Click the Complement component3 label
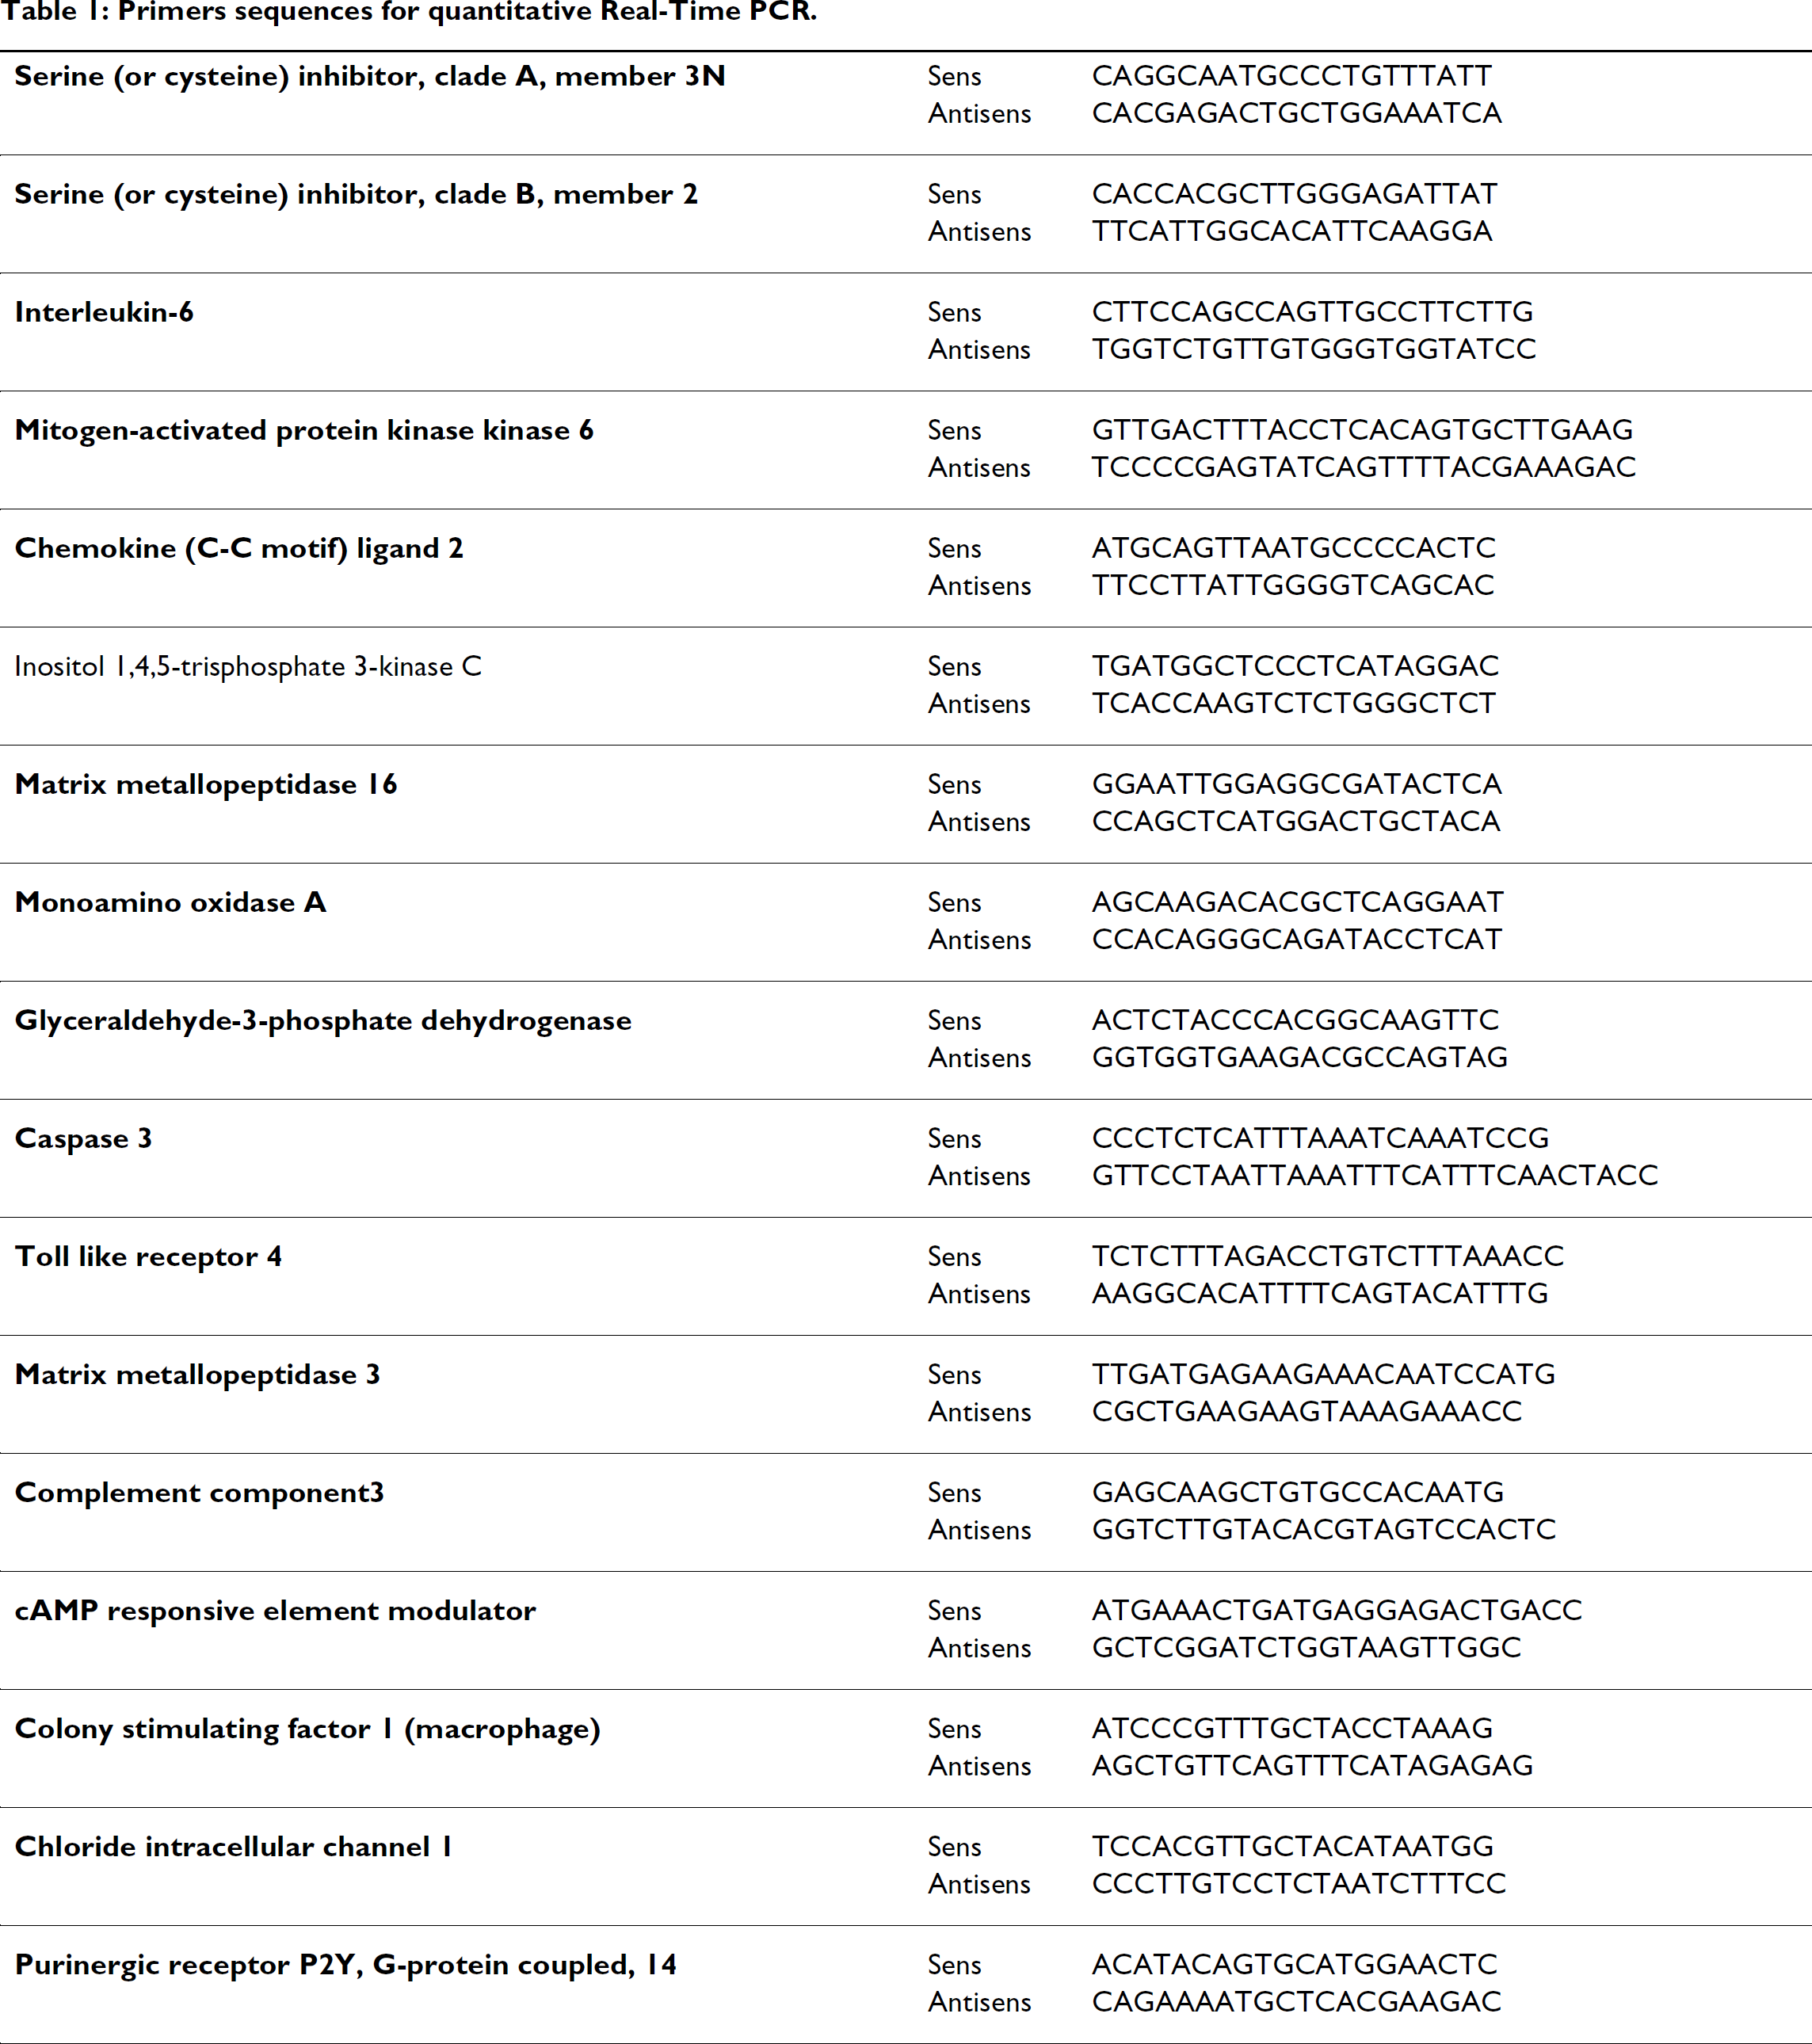Viewport: 1812px width, 2044px height. coord(199,1493)
